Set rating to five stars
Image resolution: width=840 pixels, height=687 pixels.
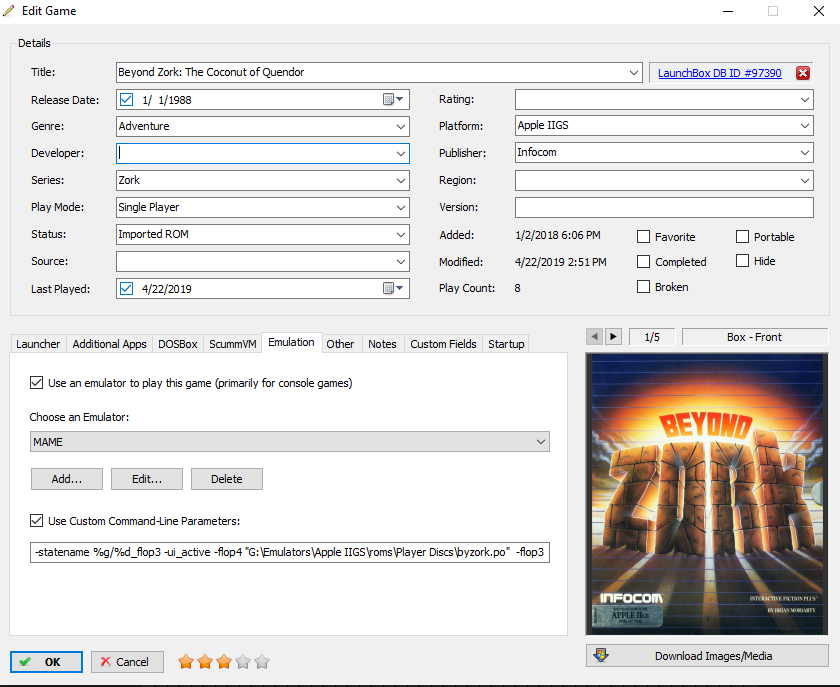262,662
